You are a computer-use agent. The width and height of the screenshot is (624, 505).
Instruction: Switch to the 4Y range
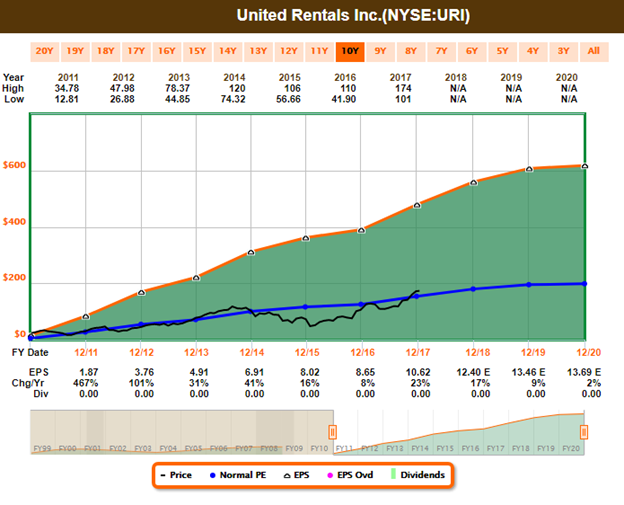[533, 51]
